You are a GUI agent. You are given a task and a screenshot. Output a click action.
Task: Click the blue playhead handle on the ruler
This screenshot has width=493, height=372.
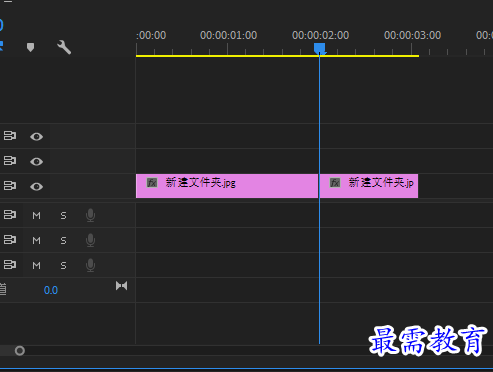(x=320, y=48)
